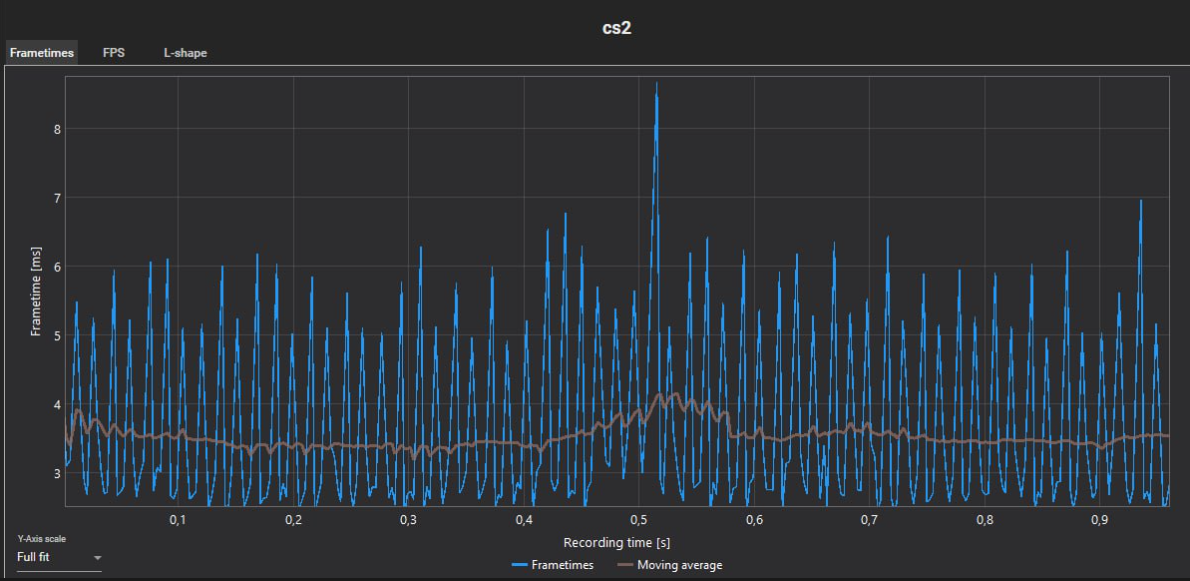Expand the Y-Axis scale dropdown arrow

96,558
